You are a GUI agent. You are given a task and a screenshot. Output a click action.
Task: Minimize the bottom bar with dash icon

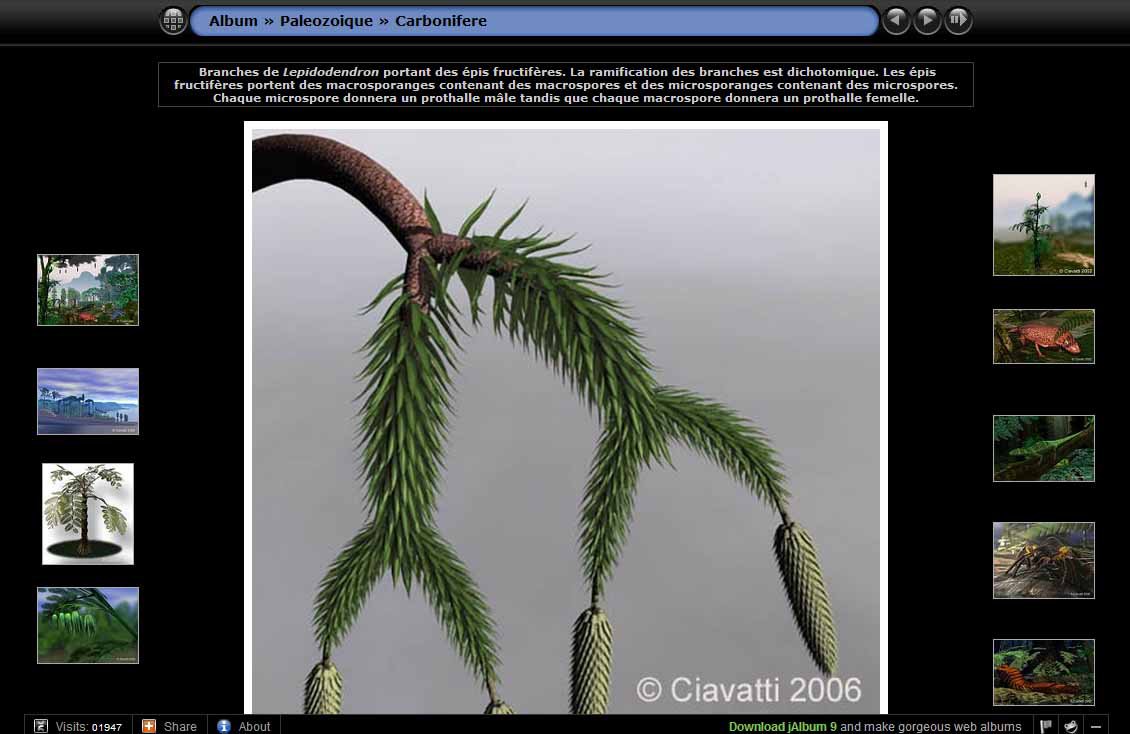point(1096,726)
